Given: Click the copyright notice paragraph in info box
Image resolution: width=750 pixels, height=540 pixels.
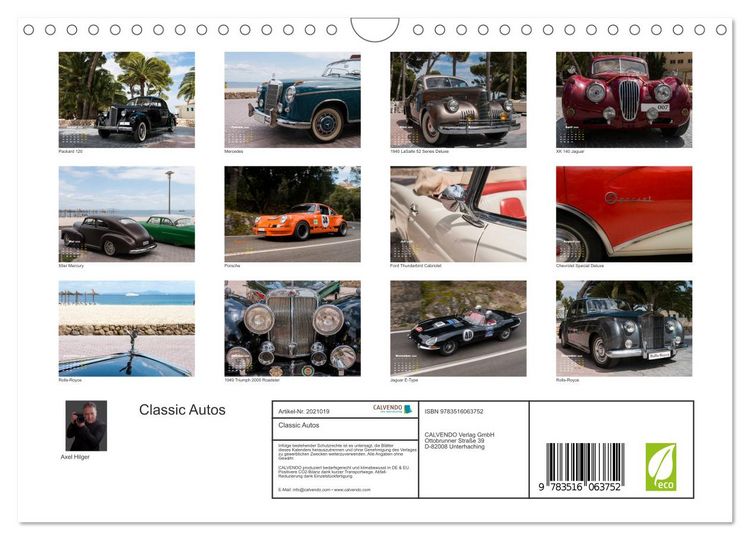Looking at the screenshot, I should [x=347, y=452].
